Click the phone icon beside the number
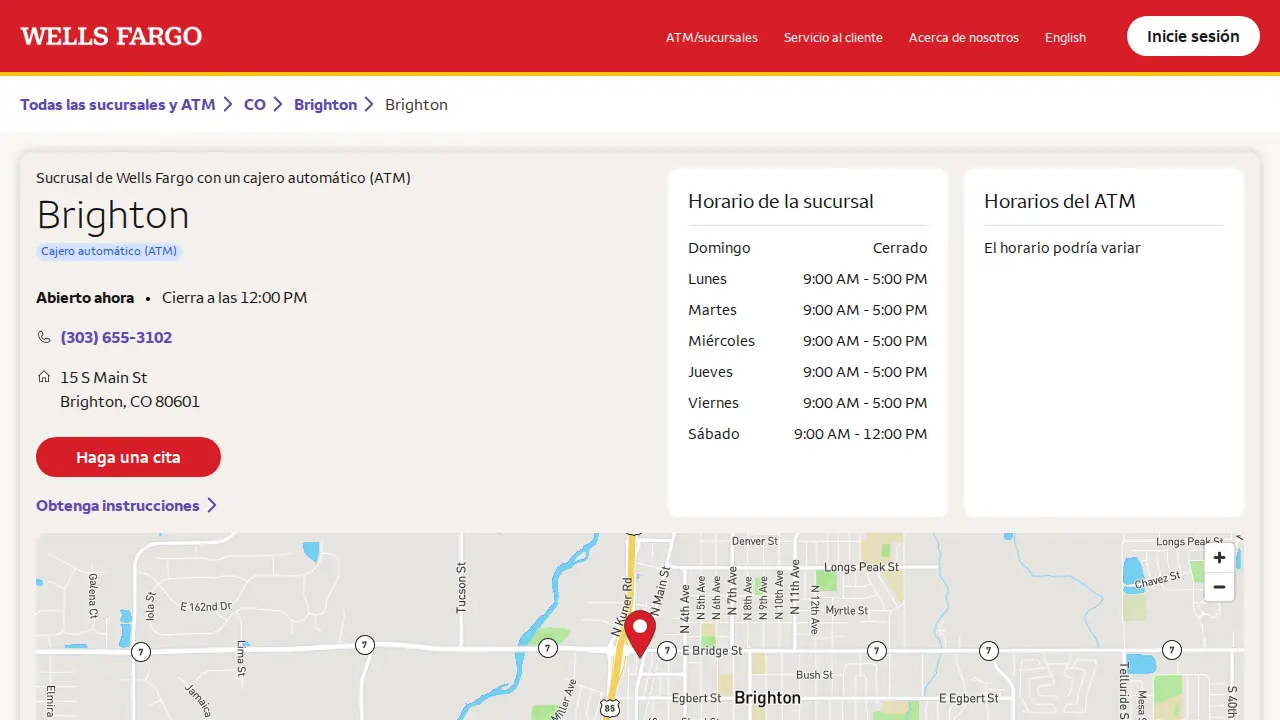The height and width of the screenshot is (720, 1280). (44, 337)
